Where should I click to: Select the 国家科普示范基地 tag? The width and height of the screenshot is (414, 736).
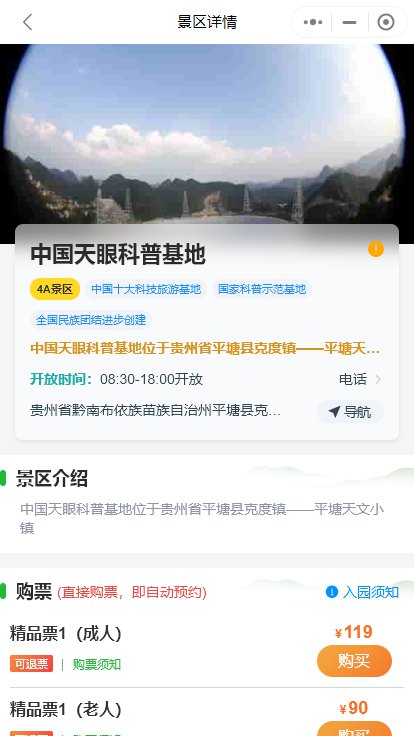(x=262, y=289)
